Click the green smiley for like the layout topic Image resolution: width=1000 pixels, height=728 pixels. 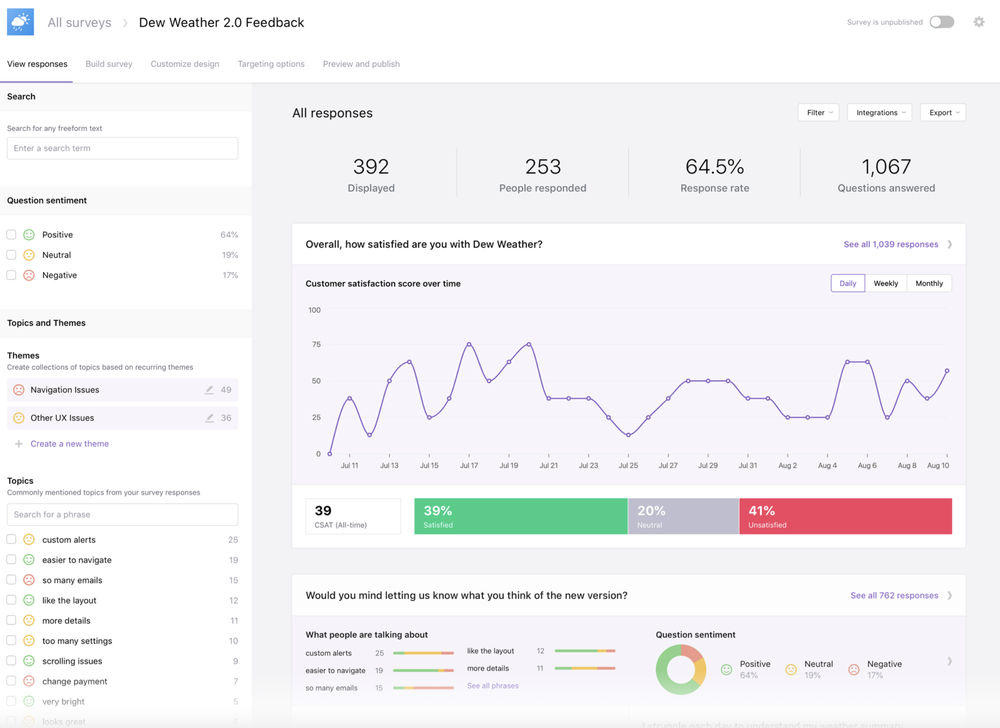pyautogui.click(x=29, y=600)
